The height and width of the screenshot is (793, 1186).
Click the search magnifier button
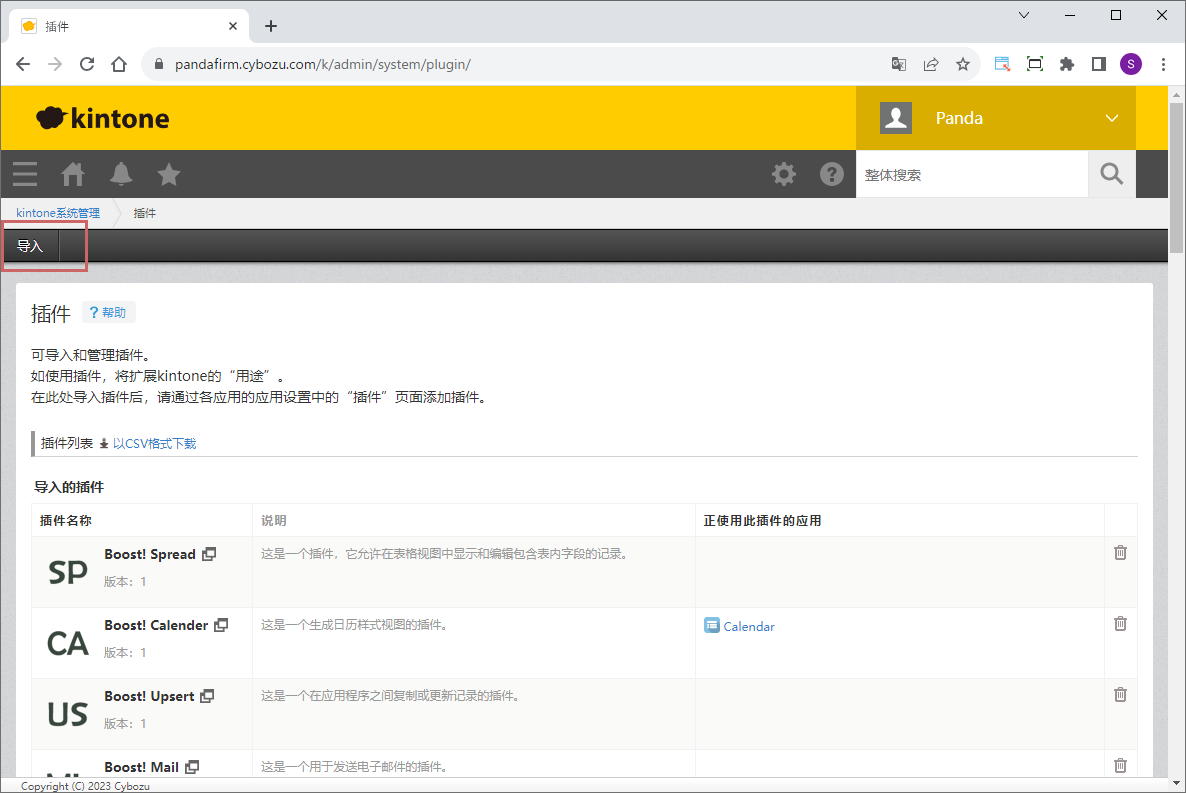pos(1111,174)
